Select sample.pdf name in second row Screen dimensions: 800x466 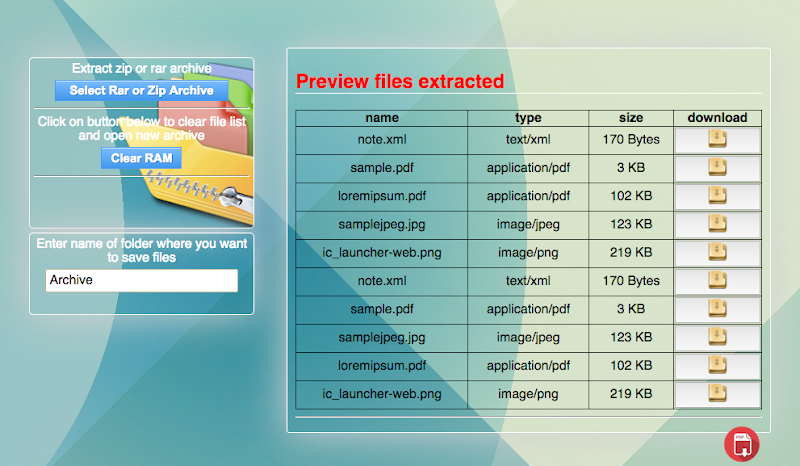click(x=382, y=168)
